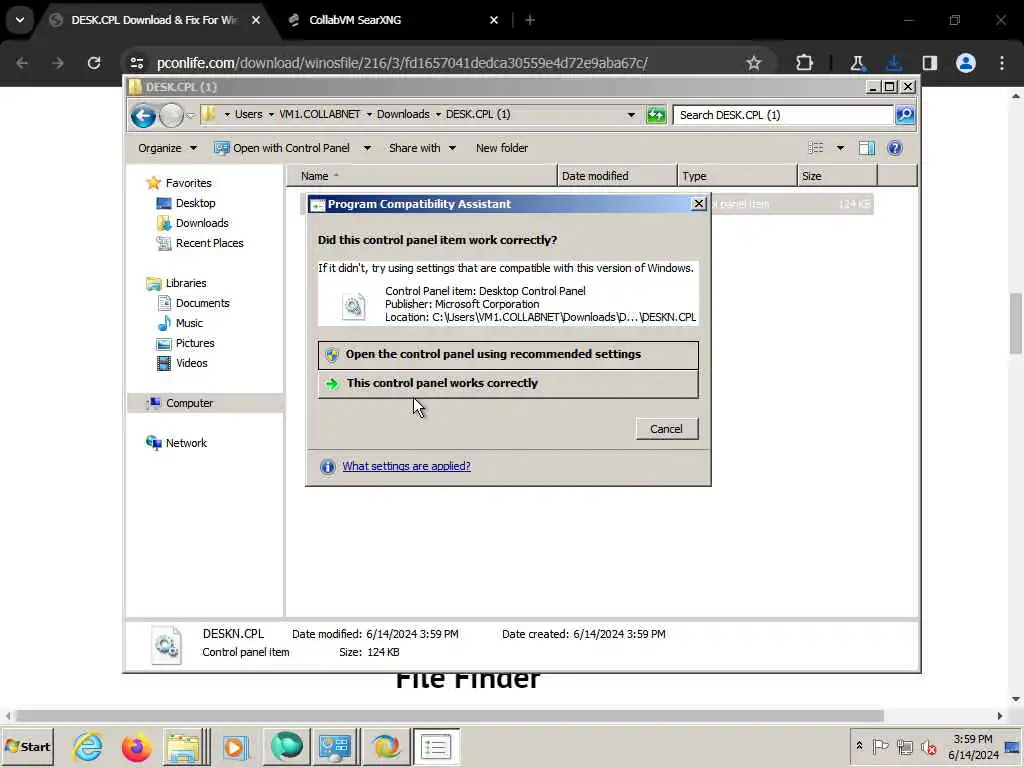
Task: Bookmark this page with star icon
Action: 754,63
